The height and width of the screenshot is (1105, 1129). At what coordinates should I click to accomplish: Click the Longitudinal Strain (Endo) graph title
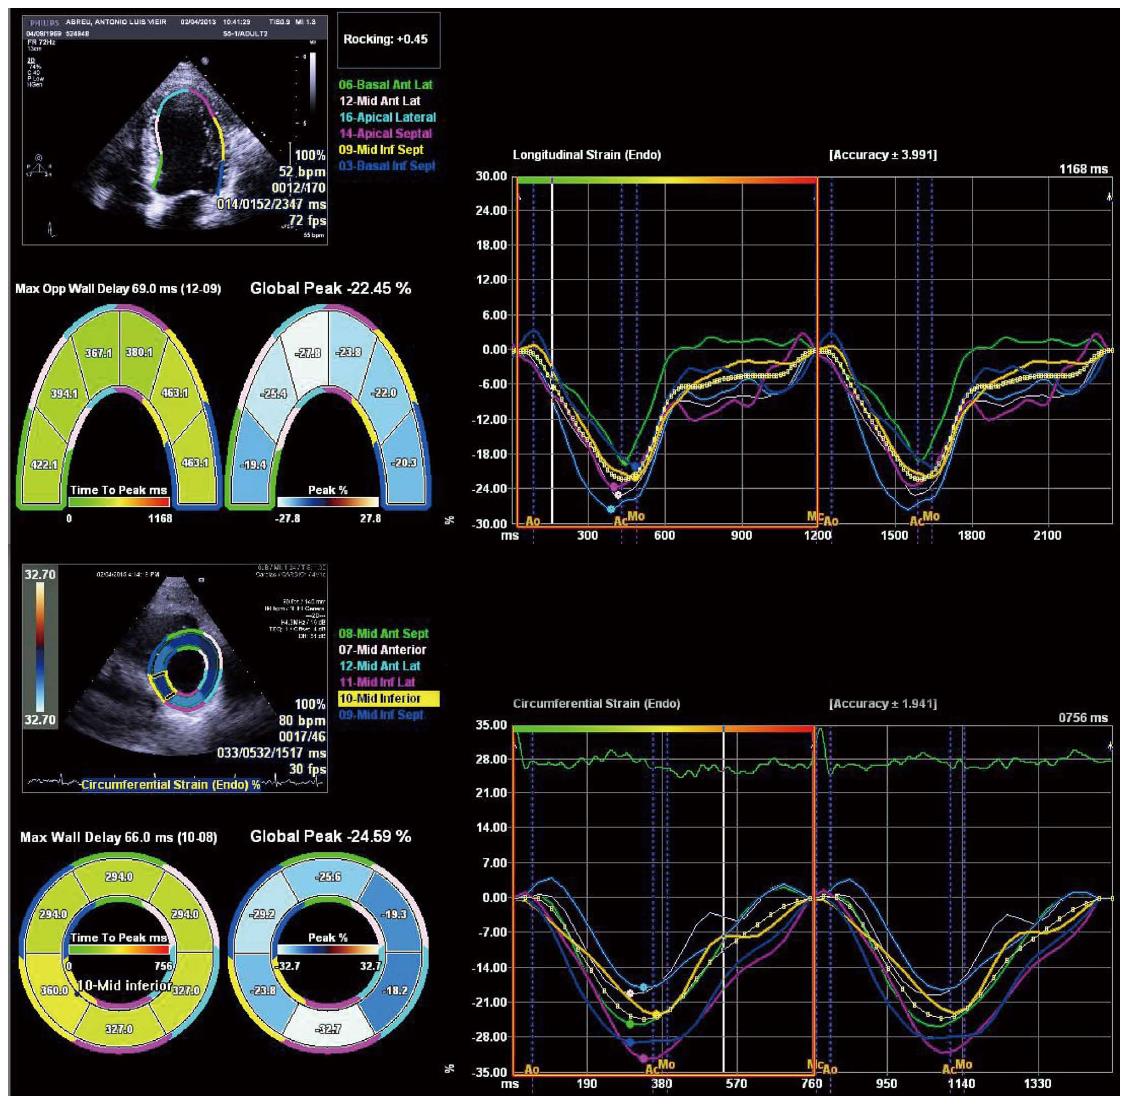587,155
